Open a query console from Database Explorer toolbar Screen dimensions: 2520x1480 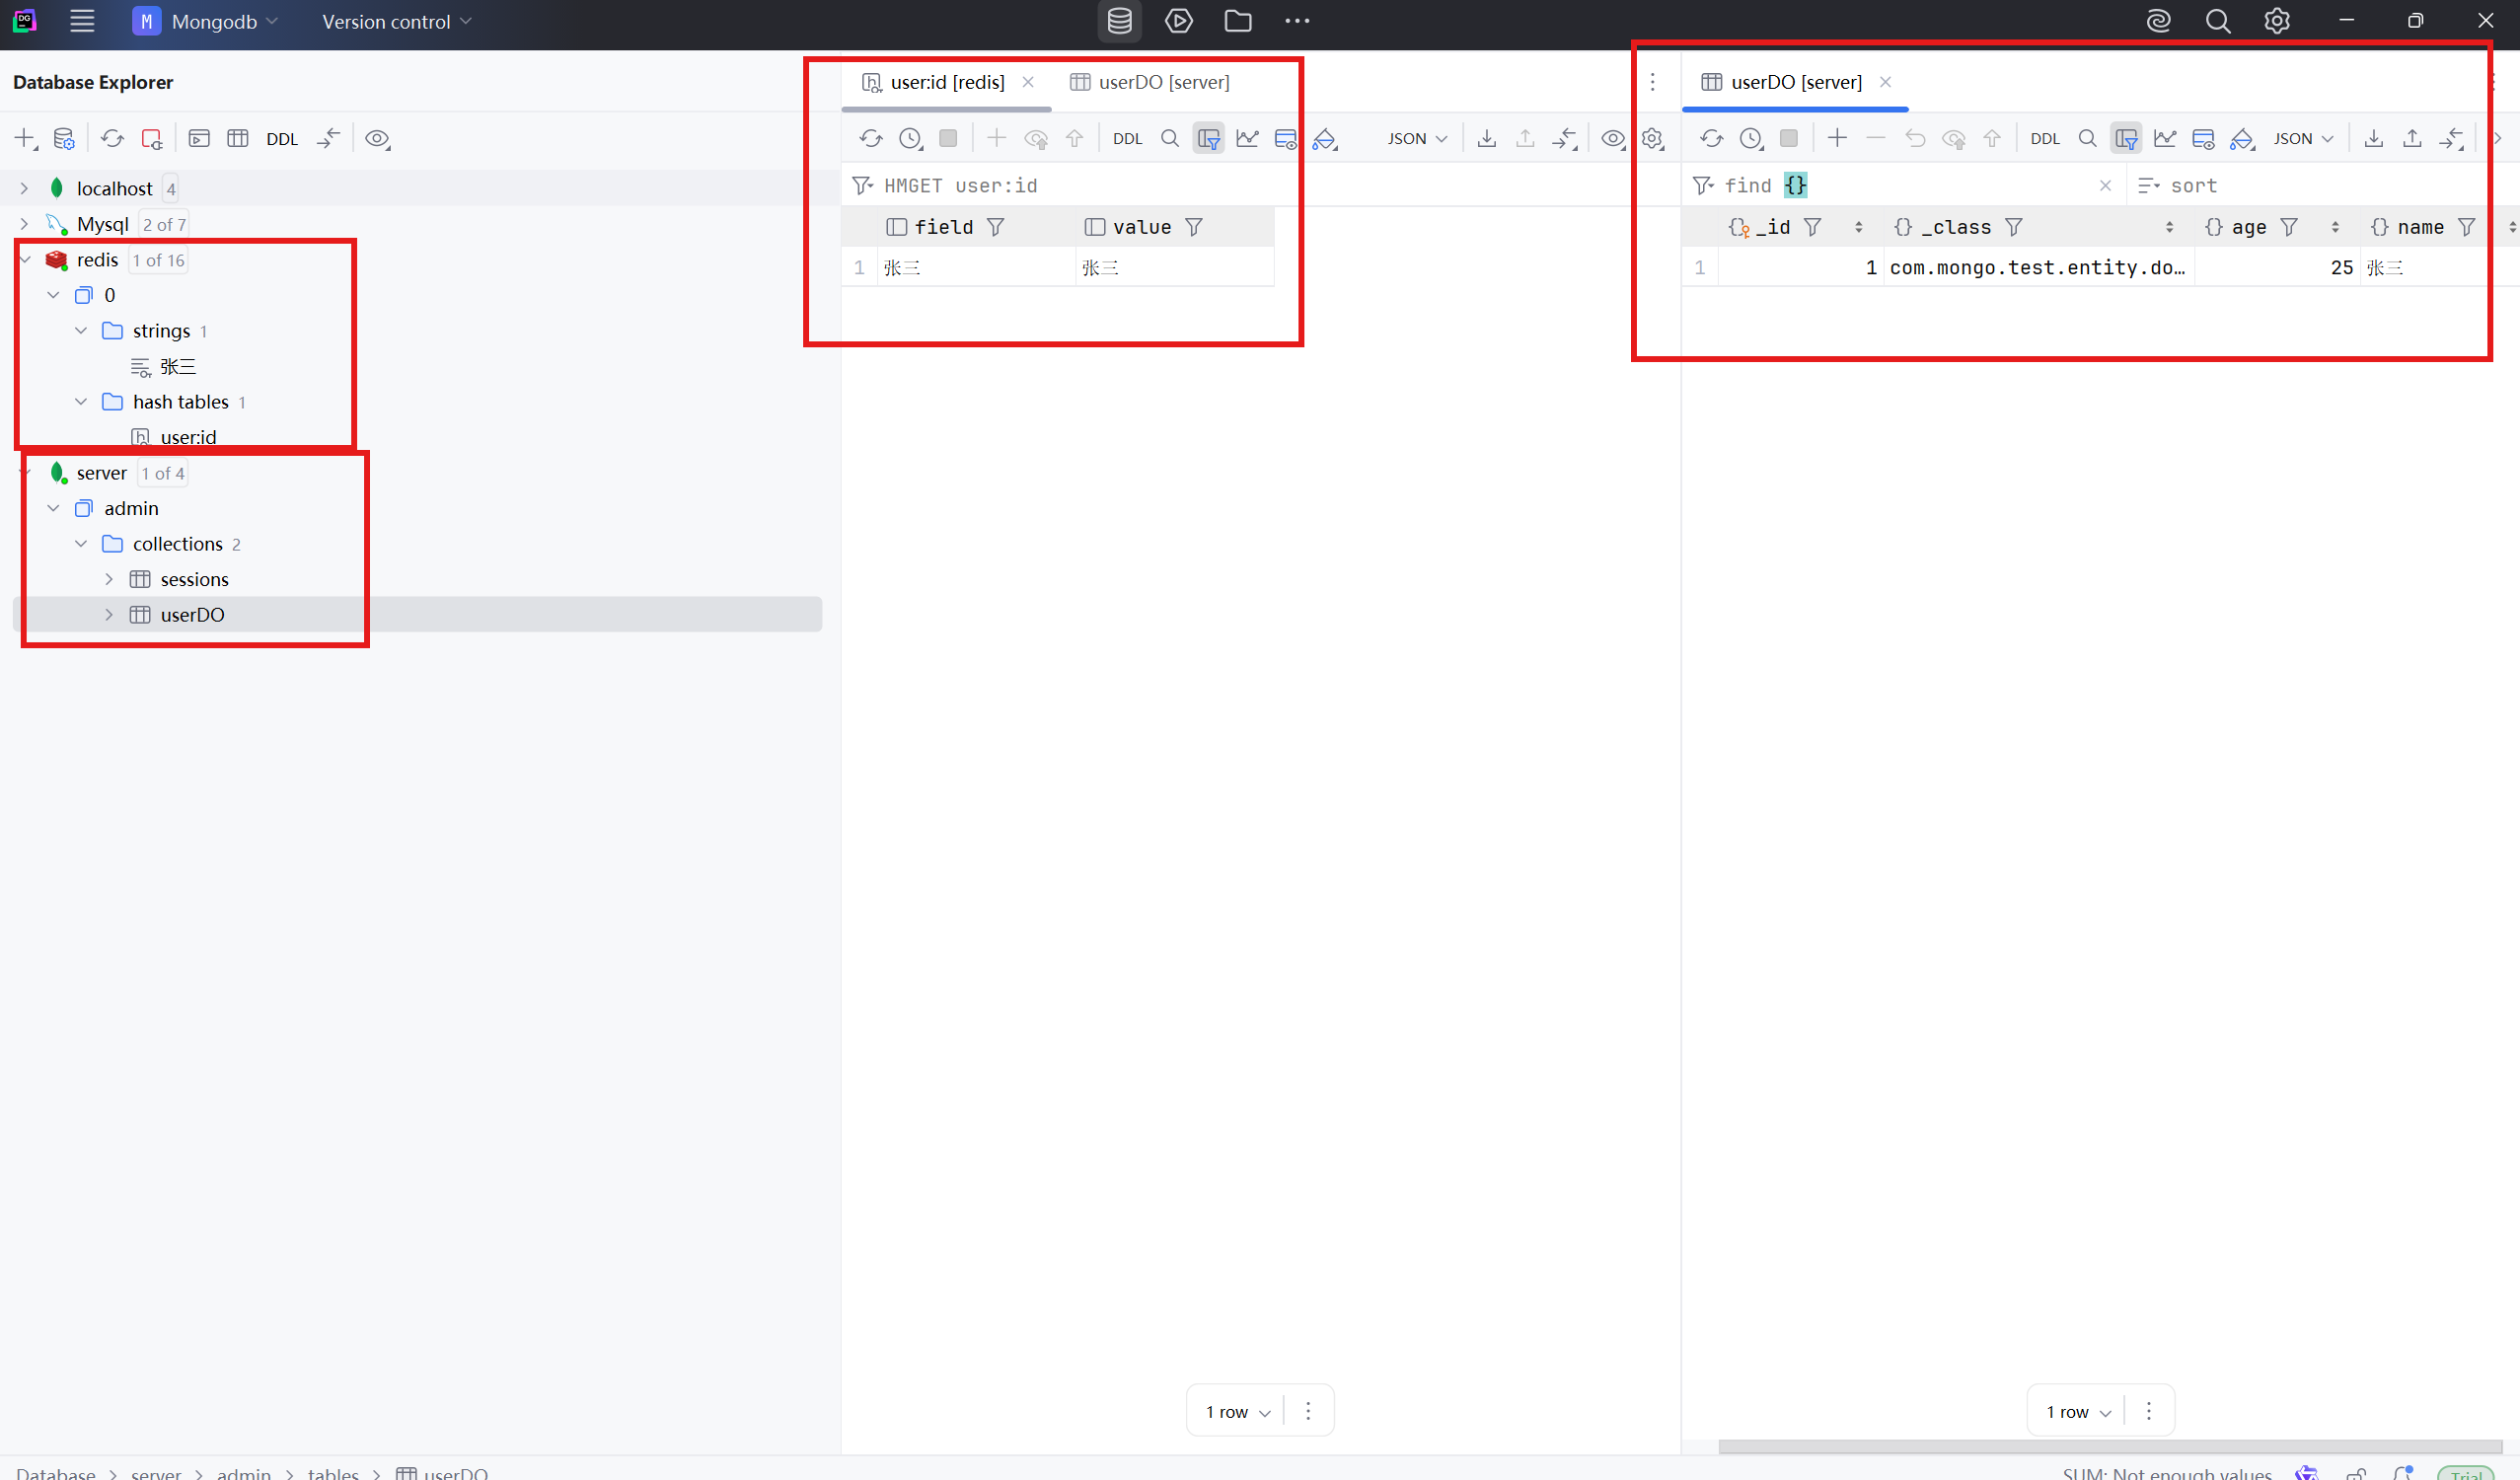pos(199,139)
